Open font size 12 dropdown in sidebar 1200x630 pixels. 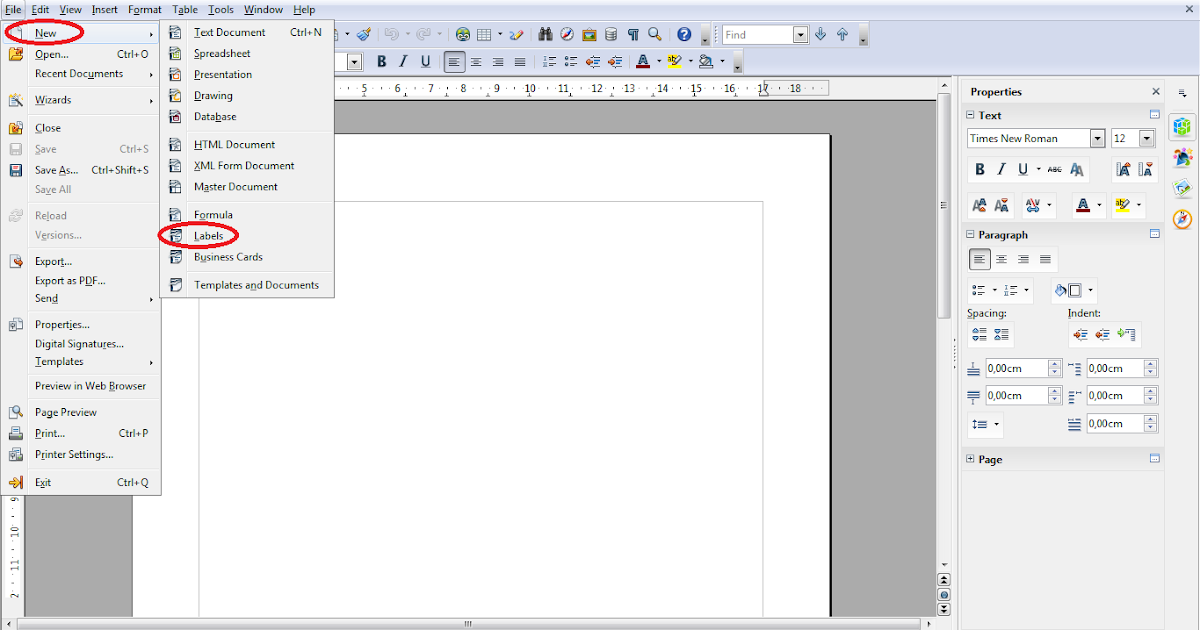(1147, 139)
